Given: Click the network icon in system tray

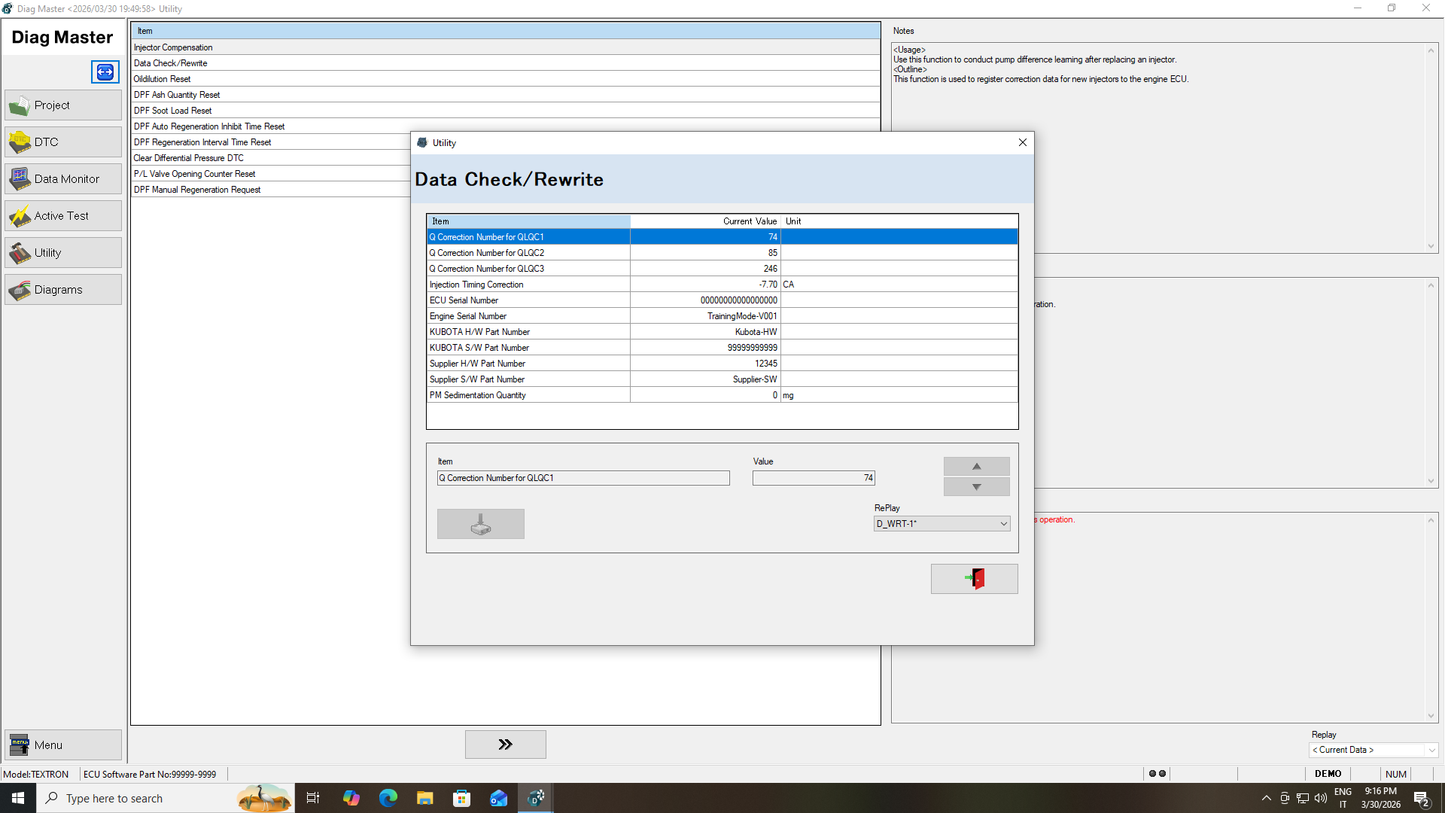Looking at the screenshot, I should click(1303, 798).
